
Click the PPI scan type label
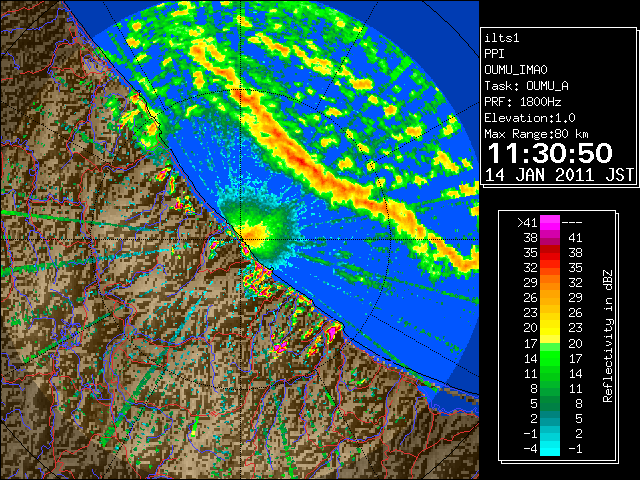click(494, 54)
